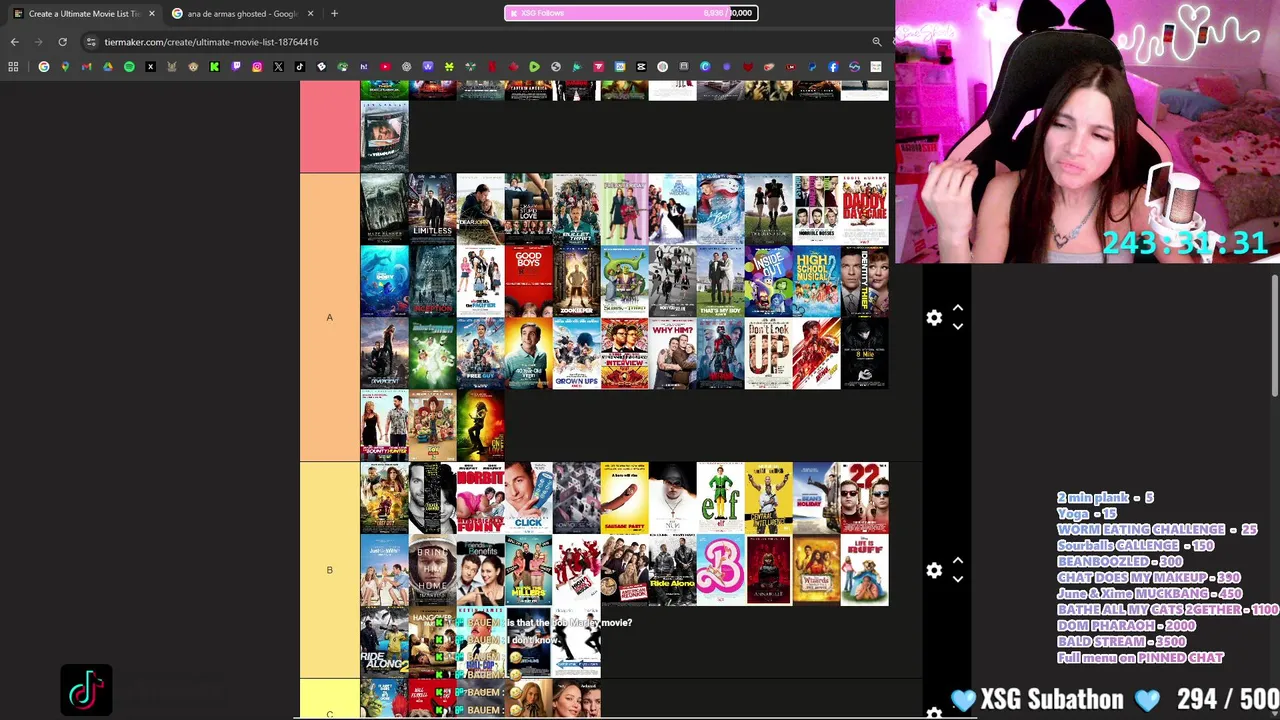
Task: Click the orange A tier label
Action: tap(329, 317)
